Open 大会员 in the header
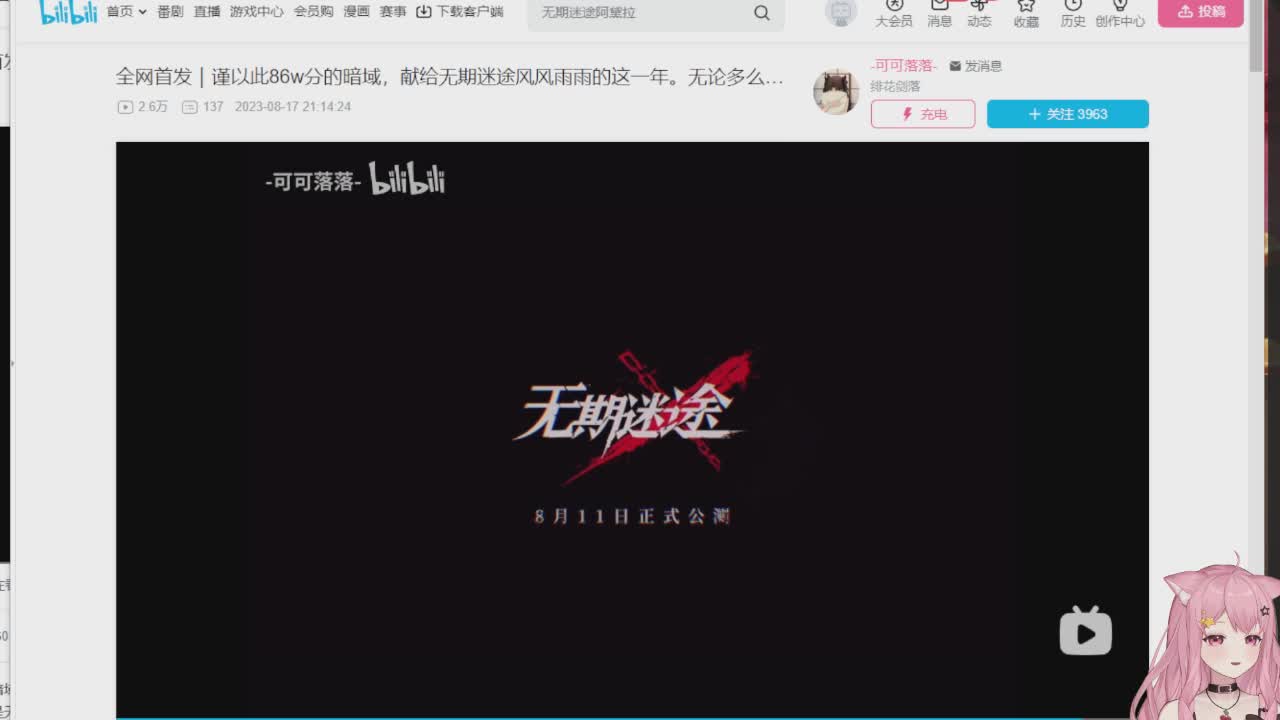This screenshot has width=1280, height=720. tap(894, 14)
